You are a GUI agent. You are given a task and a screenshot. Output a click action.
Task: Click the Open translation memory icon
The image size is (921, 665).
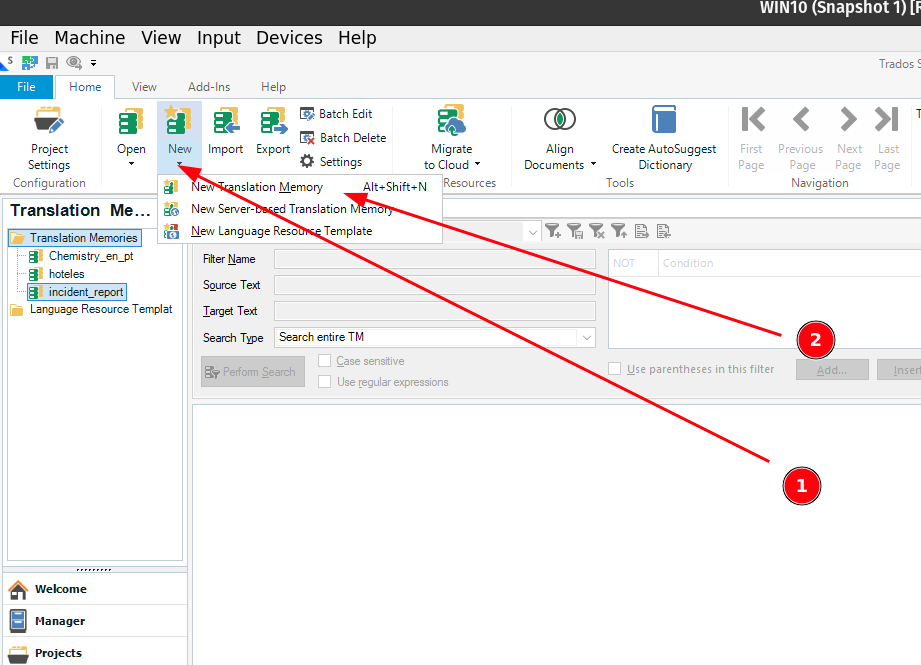click(131, 120)
